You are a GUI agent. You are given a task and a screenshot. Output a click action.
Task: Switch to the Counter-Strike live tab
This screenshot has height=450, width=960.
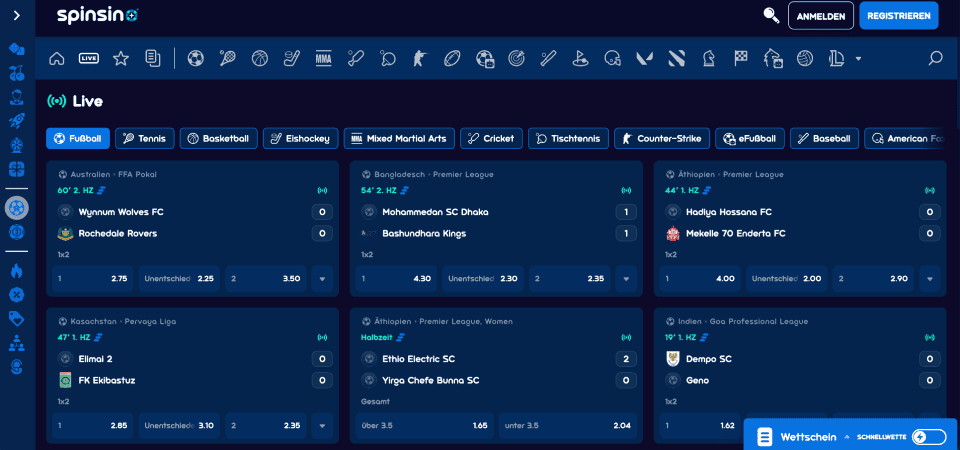[x=662, y=138]
